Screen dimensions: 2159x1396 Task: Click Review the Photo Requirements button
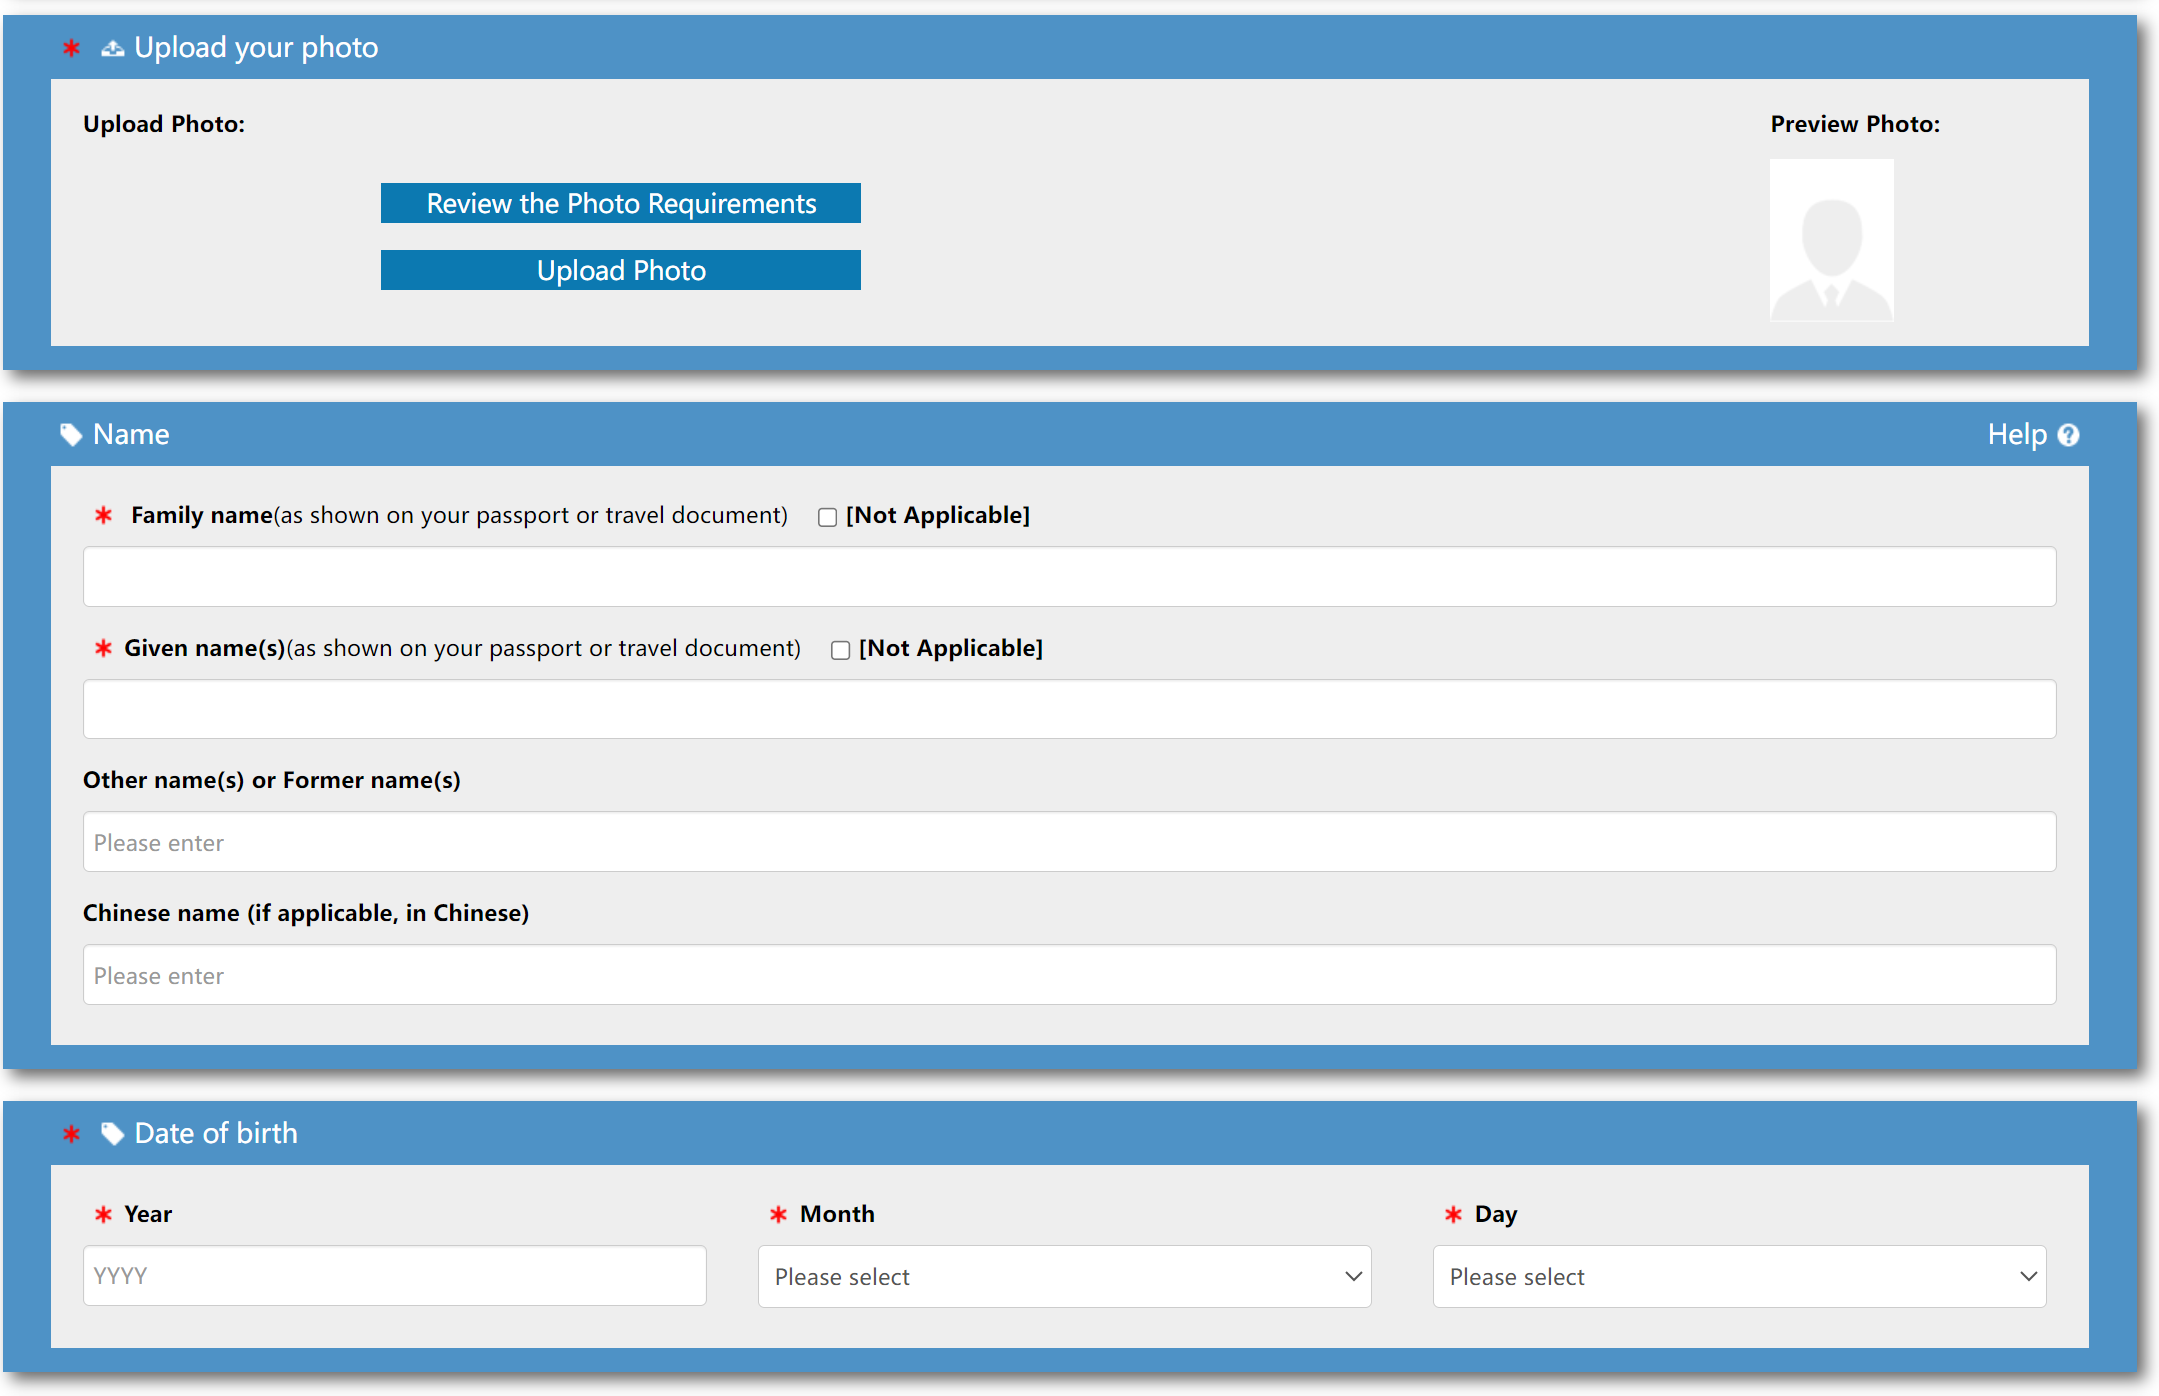(620, 203)
